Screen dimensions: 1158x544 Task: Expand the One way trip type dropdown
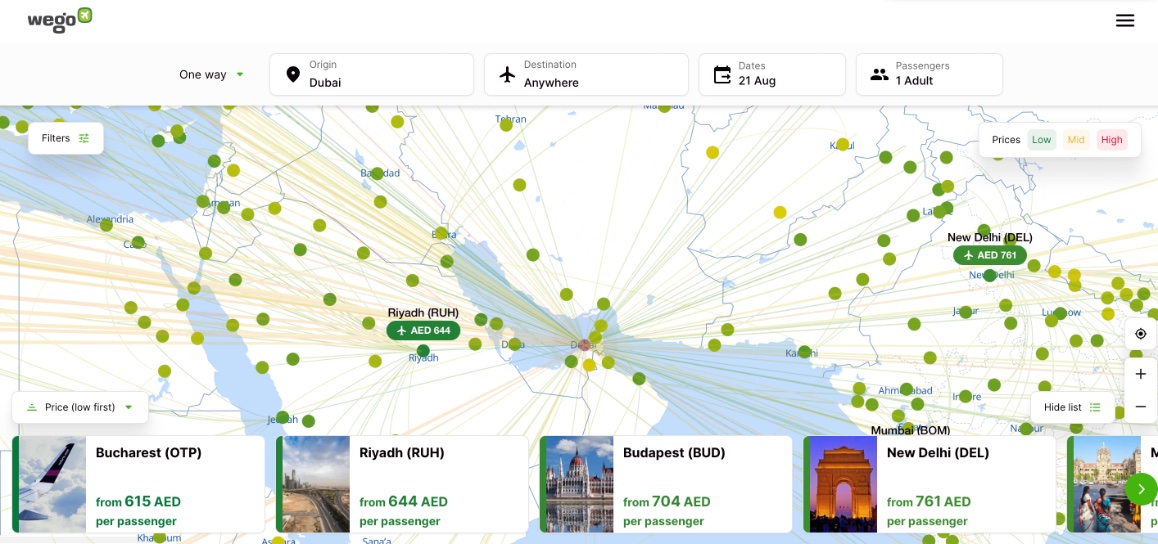(211, 75)
